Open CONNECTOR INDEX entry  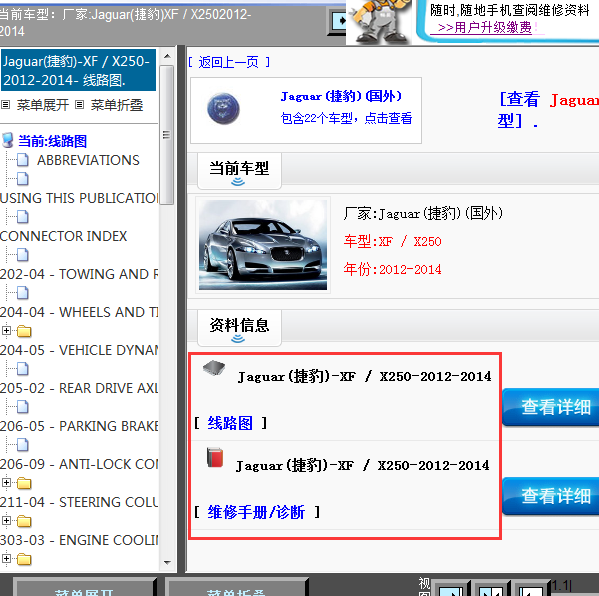point(63,236)
